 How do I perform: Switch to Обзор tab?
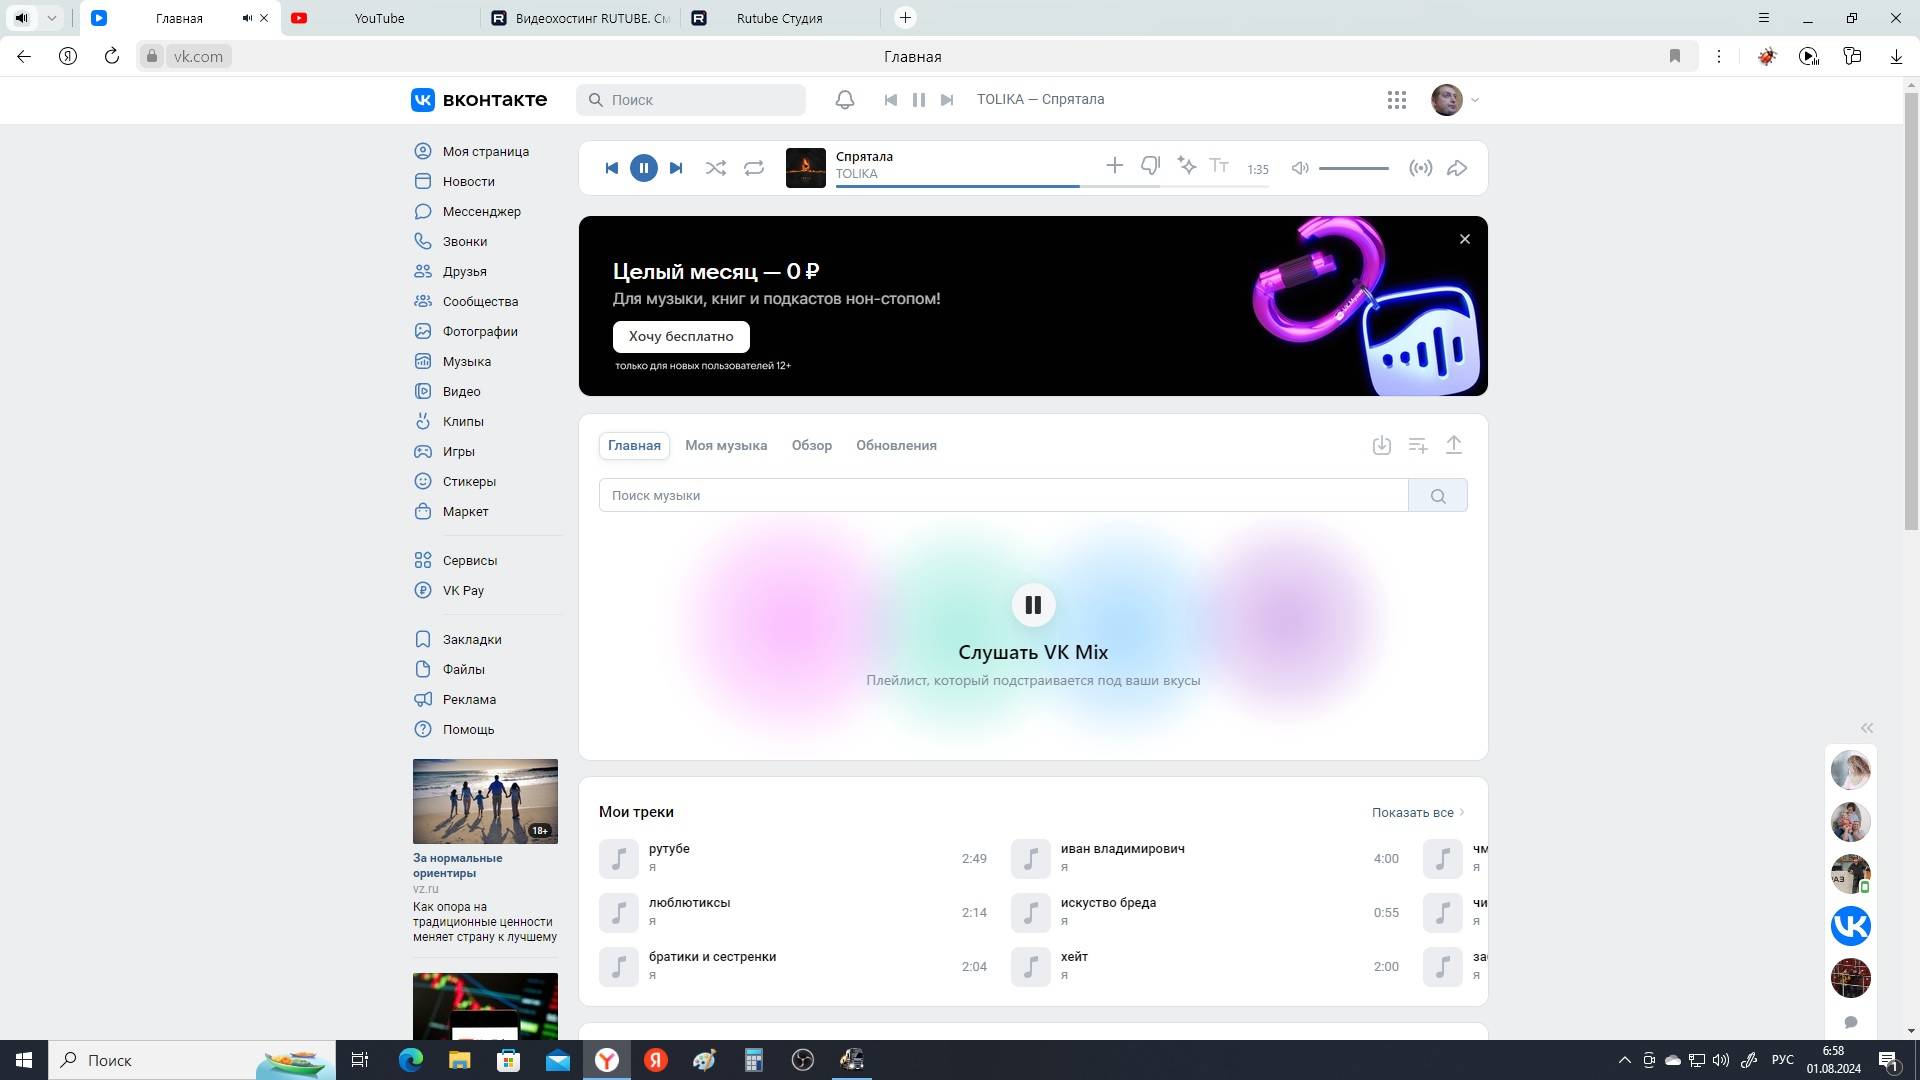click(812, 445)
